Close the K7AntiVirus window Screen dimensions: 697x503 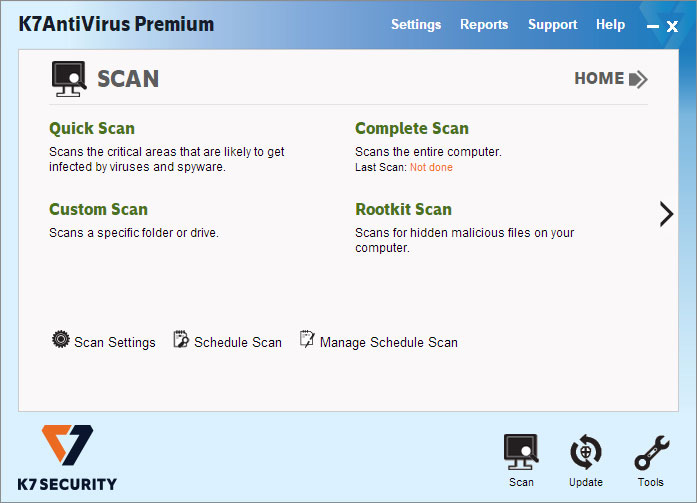672,27
